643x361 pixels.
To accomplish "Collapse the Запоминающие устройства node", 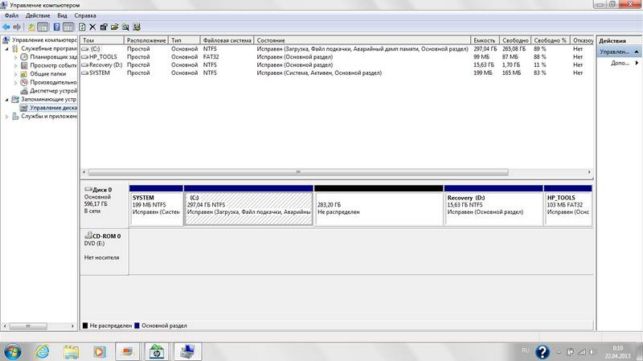I will [x=7, y=100].
